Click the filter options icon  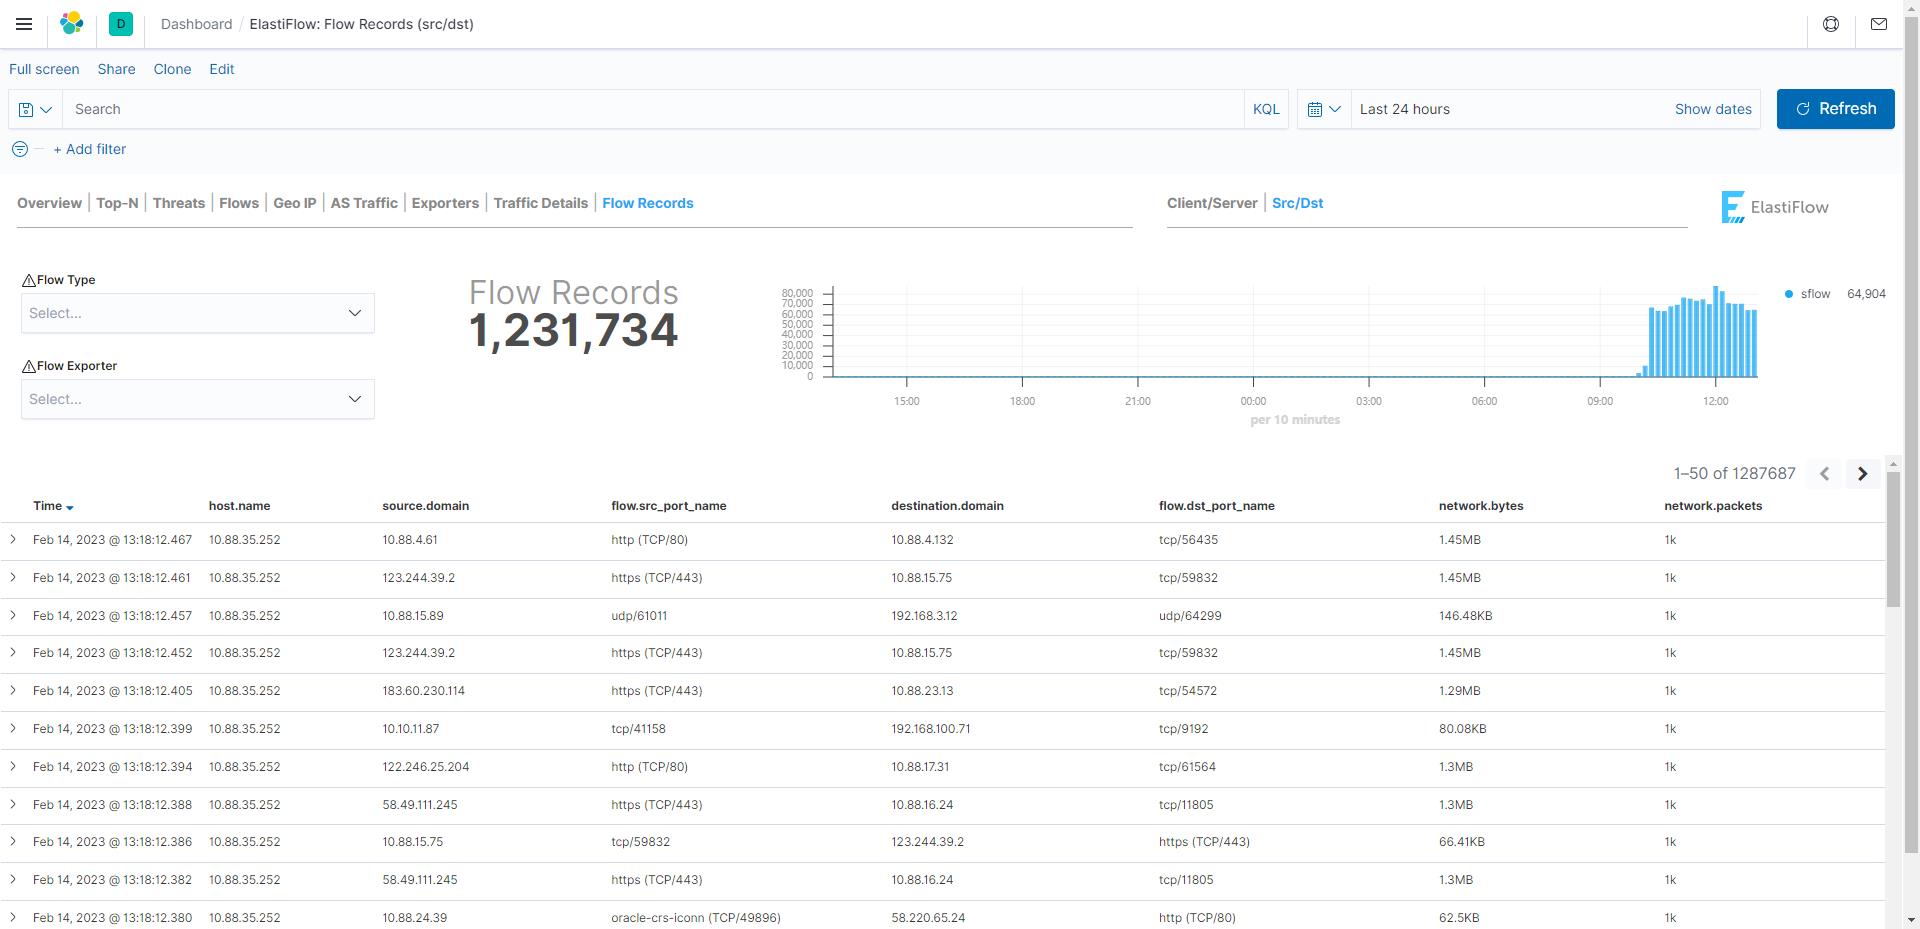pos(20,149)
